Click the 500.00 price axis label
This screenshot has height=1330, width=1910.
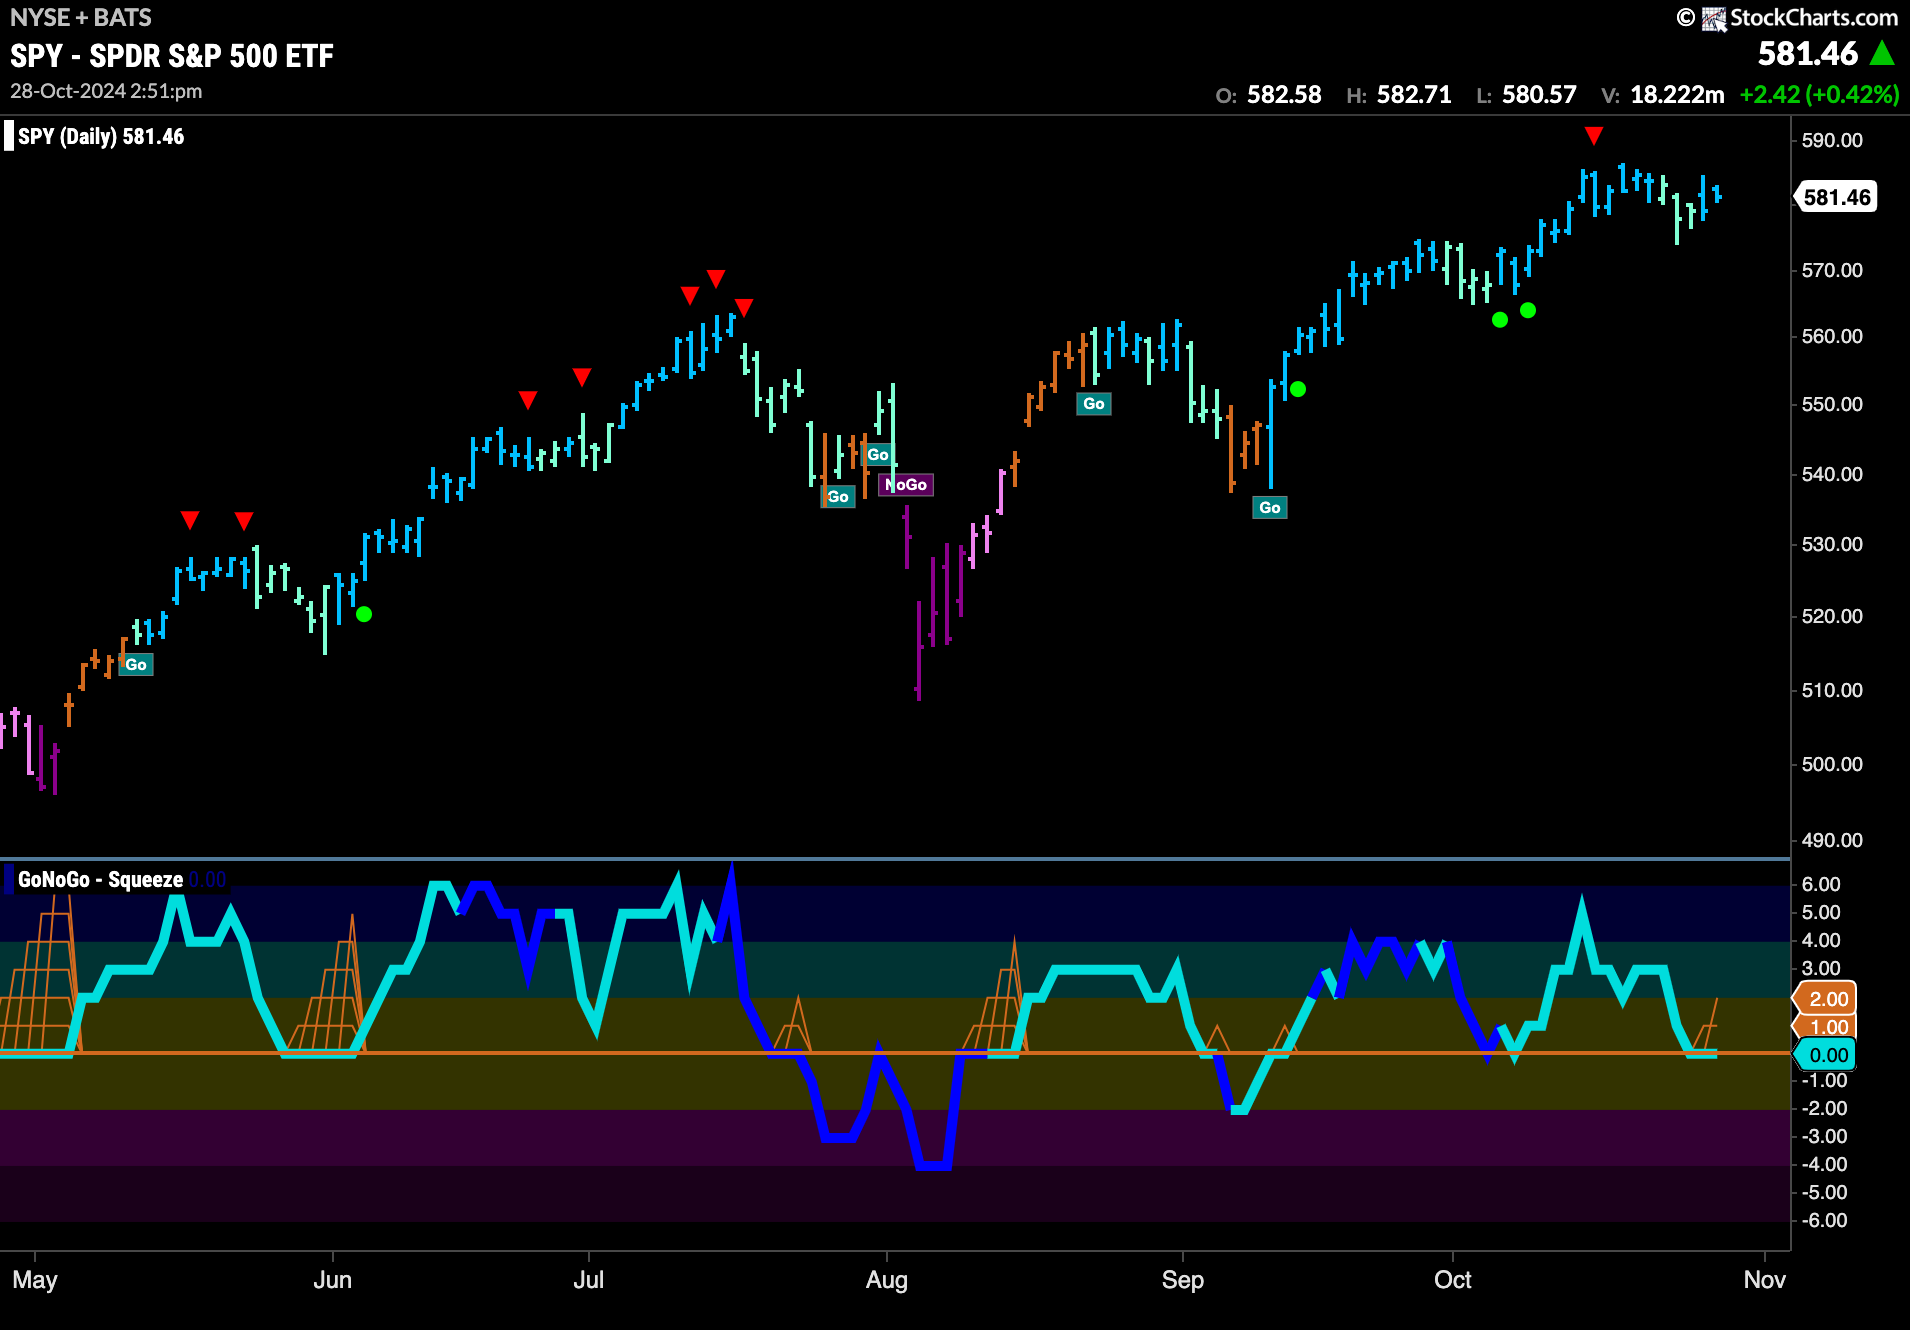1832,764
